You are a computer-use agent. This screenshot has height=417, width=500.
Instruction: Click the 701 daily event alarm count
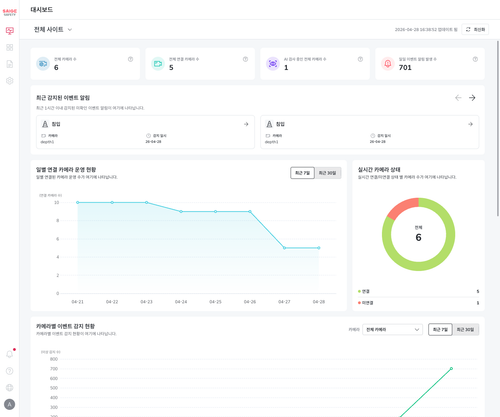(405, 68)
